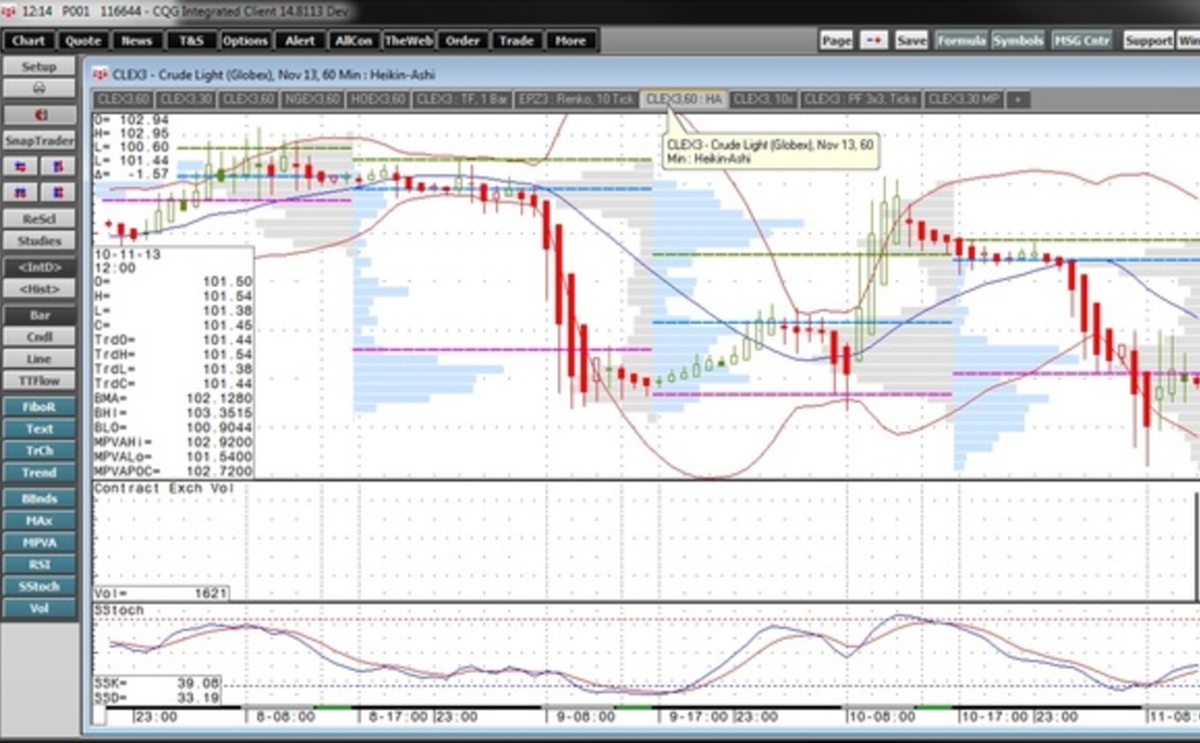Image resolution: width=1200 pixels, height=743 pixels.
Task: Add the RSI study to chart
Action: (40, 563)
